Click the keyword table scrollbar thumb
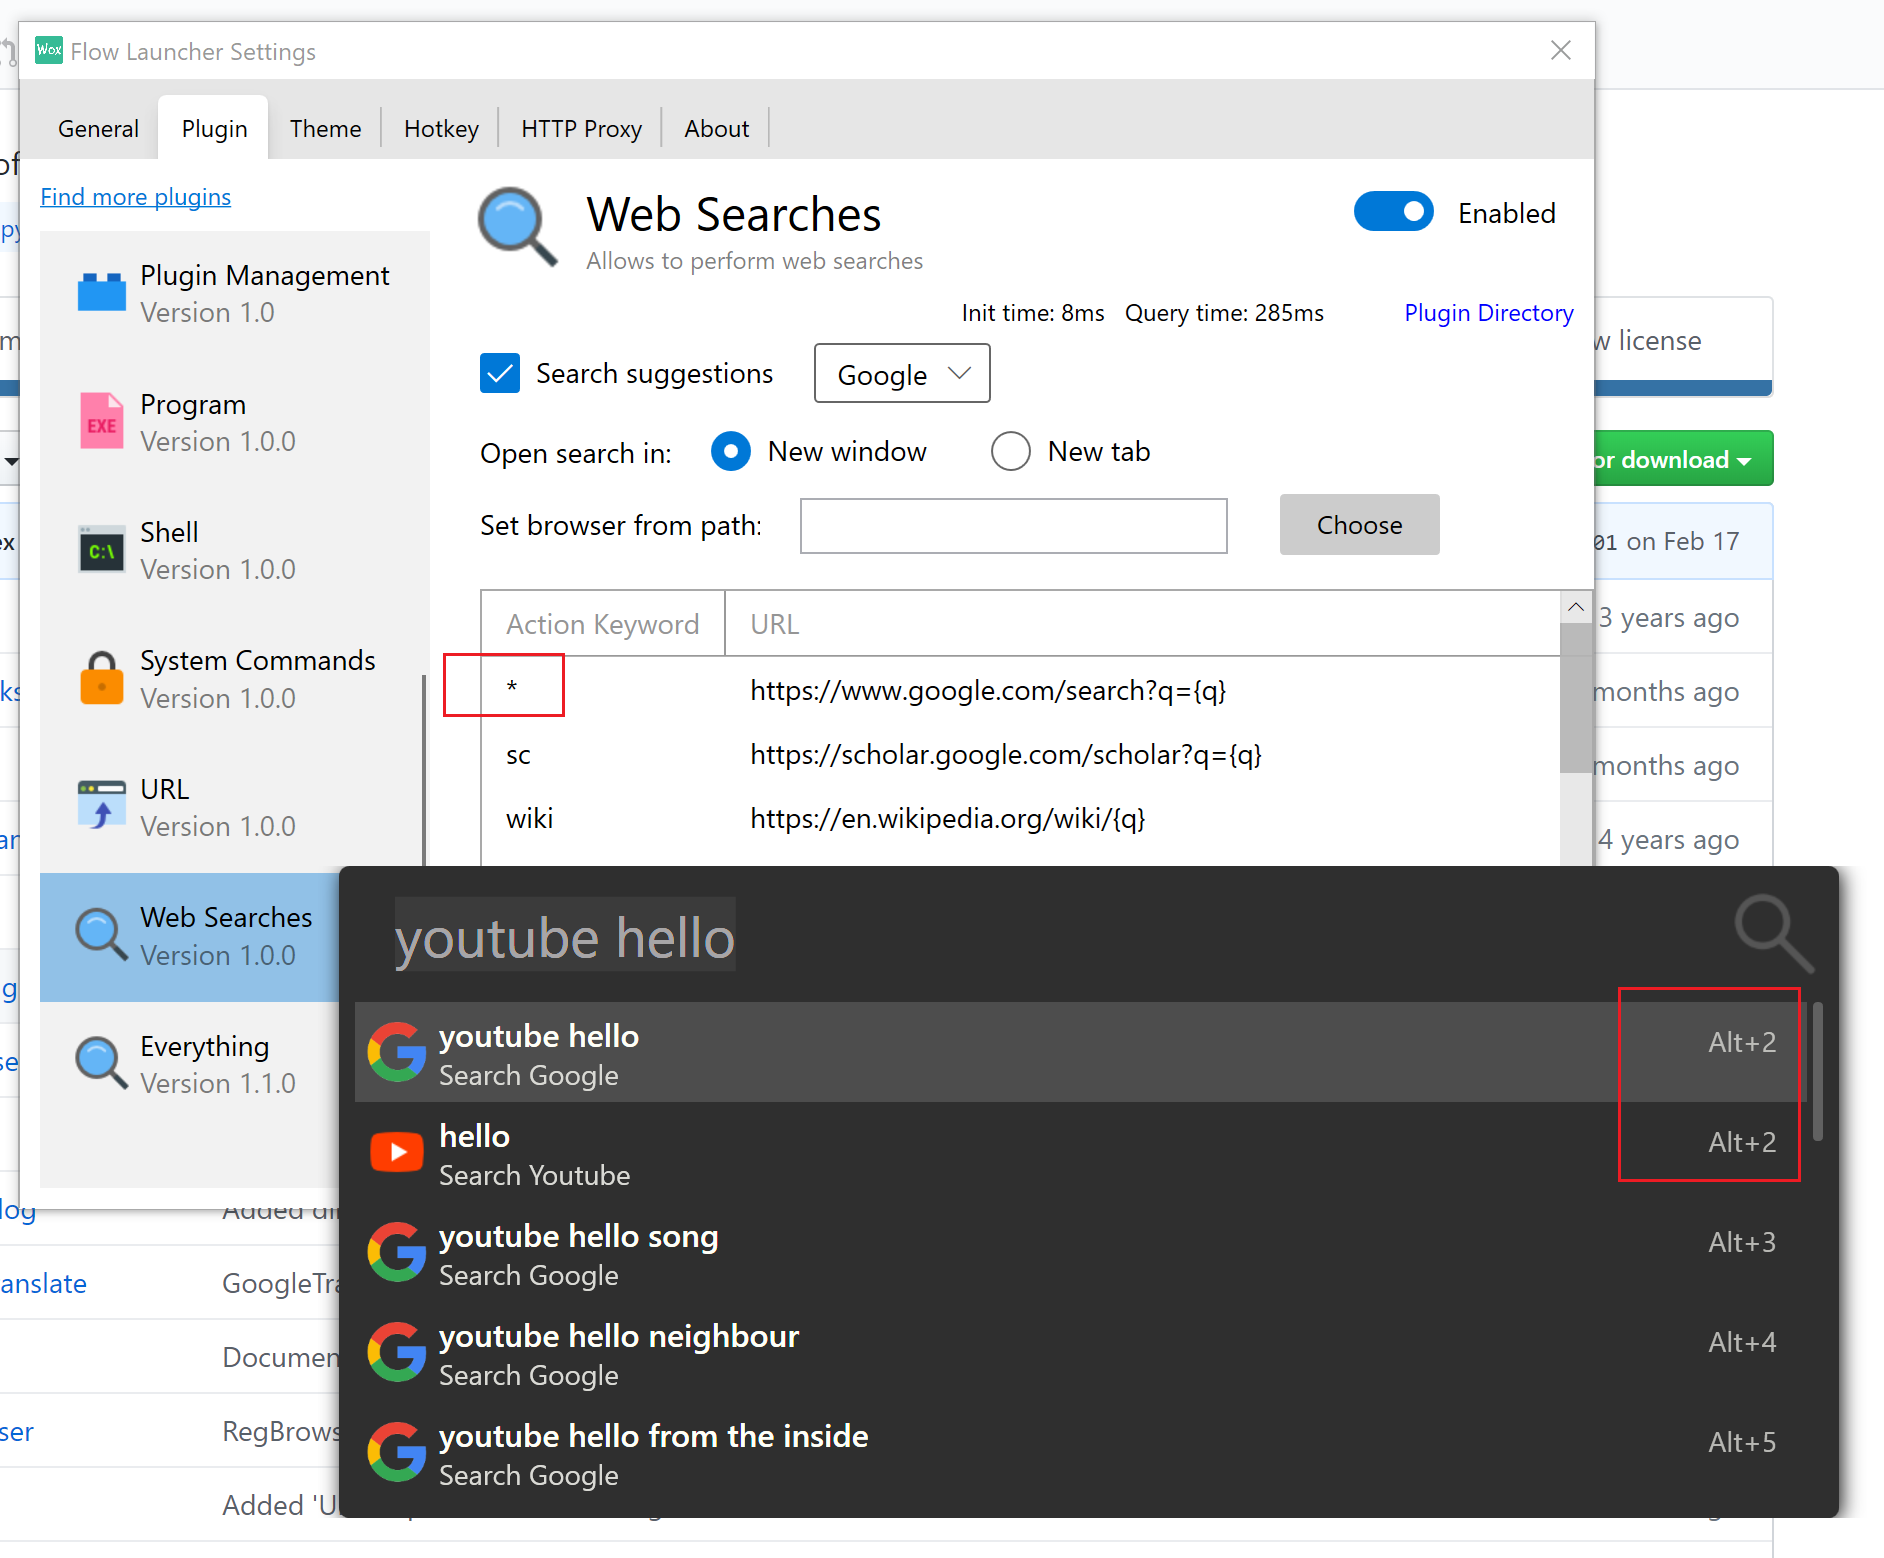Image resolution: width=1884 pixels, height=1558 pixels. click(1576, 698)
